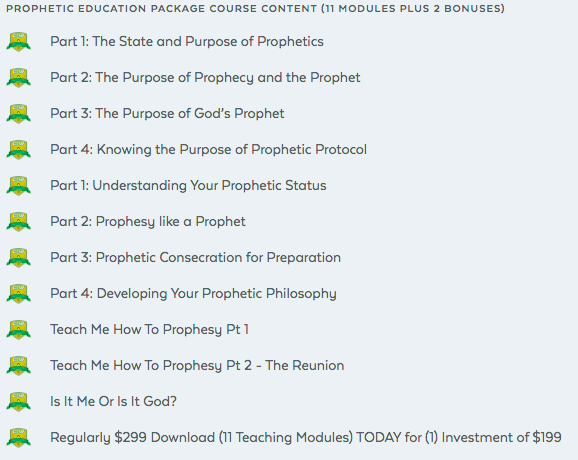Open Part 4: Knowing the Purpose of Prophetic Protocol
The image size is (578, 460).
click(x=209, y=150)
